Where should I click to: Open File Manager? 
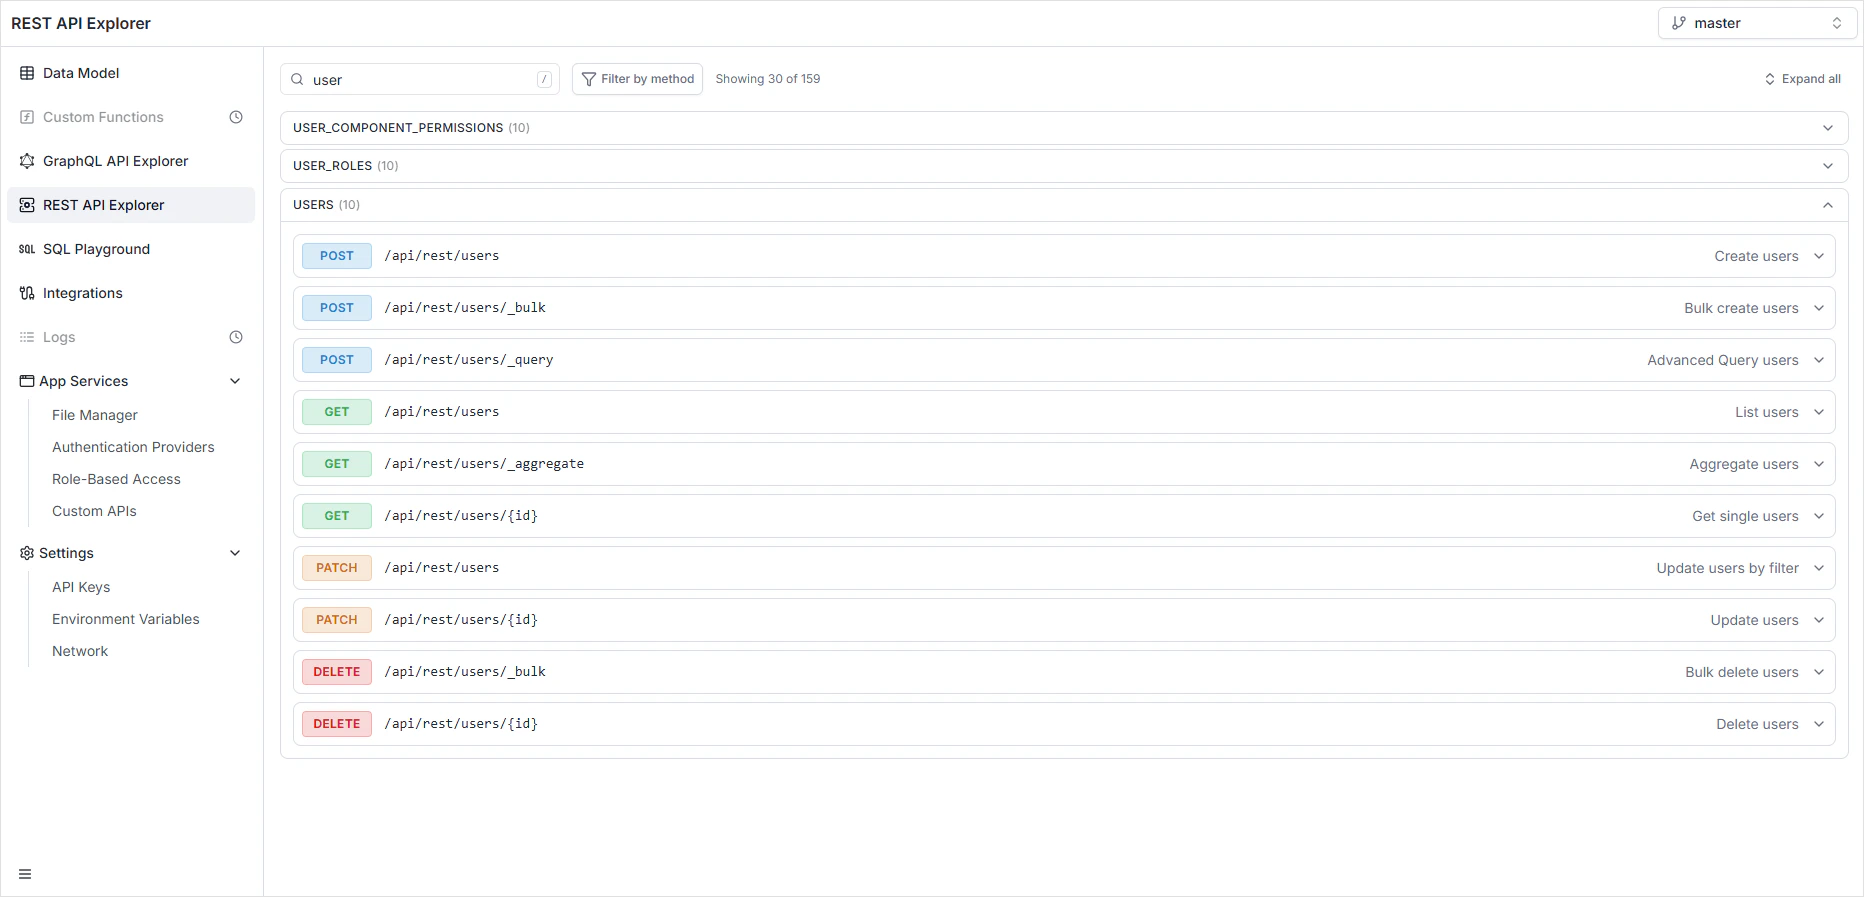click(x=95, y=415)
